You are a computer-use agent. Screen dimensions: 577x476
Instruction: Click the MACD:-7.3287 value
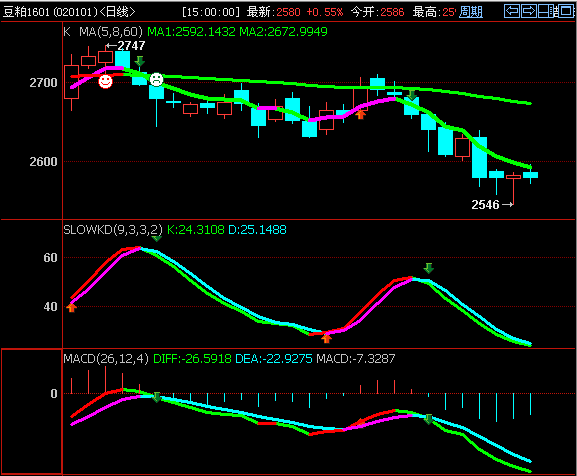tap(356, 359)
